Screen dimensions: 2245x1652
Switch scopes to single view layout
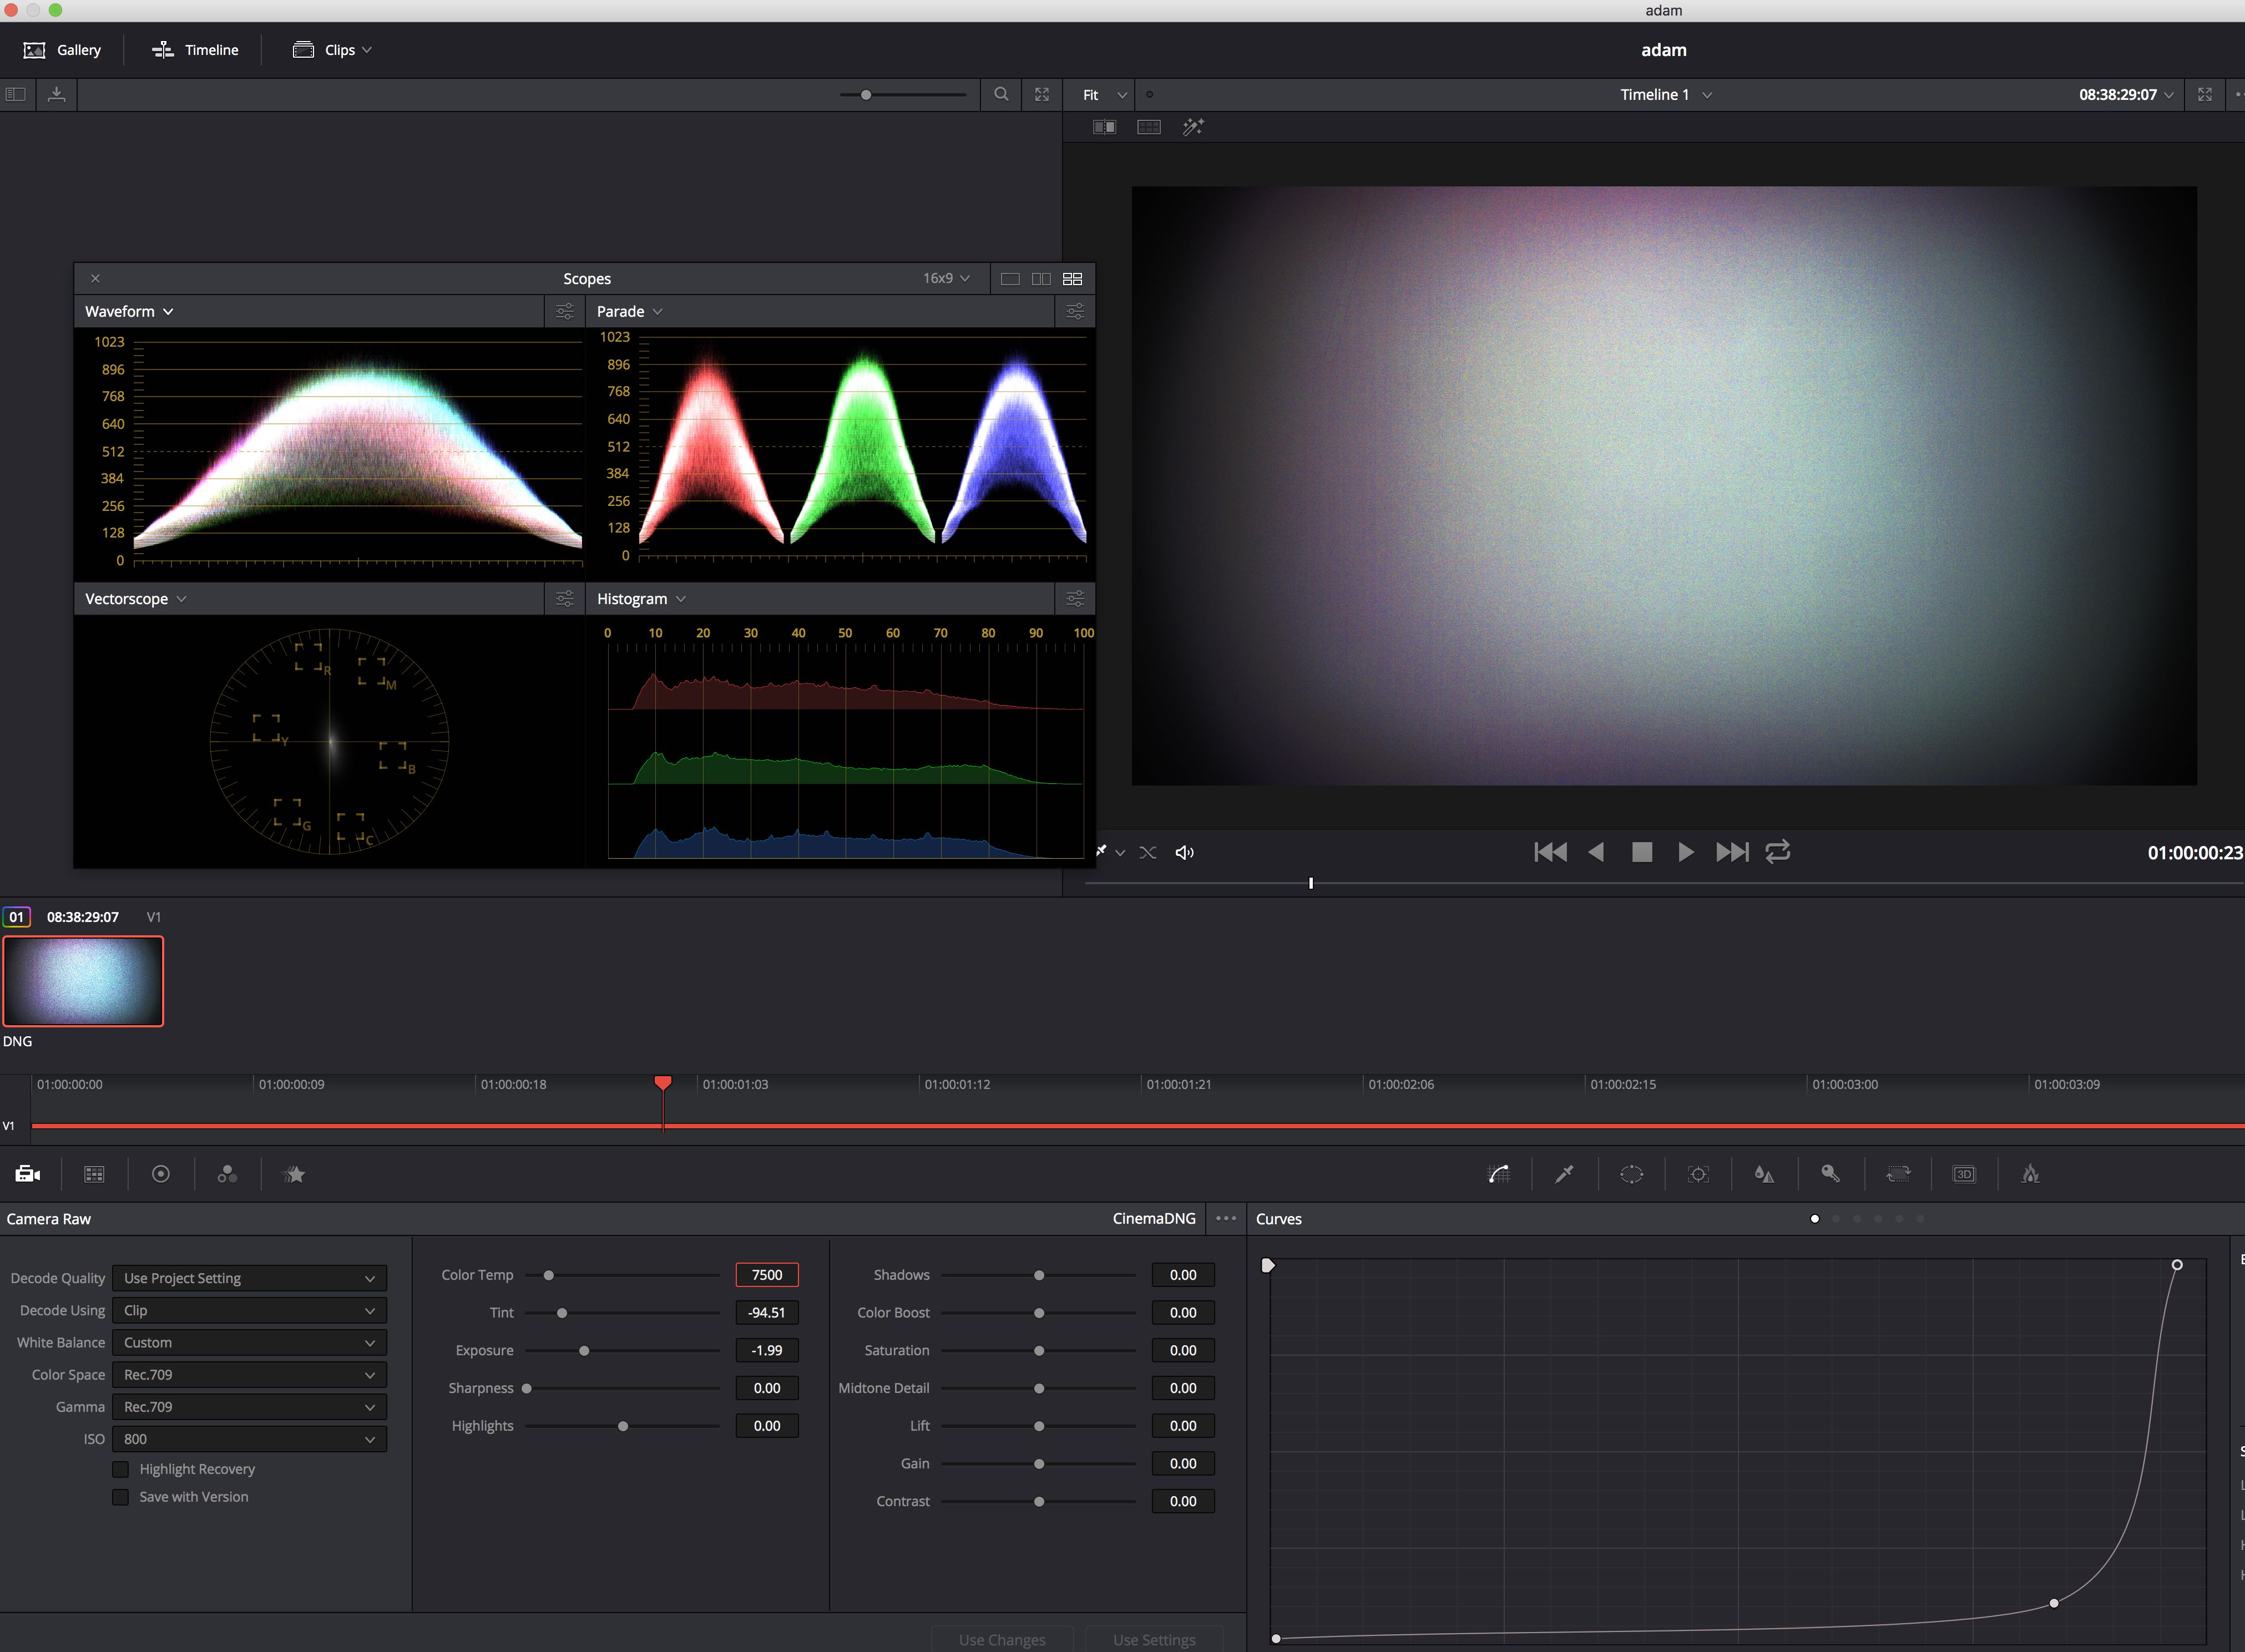(x=1010, y=279)
